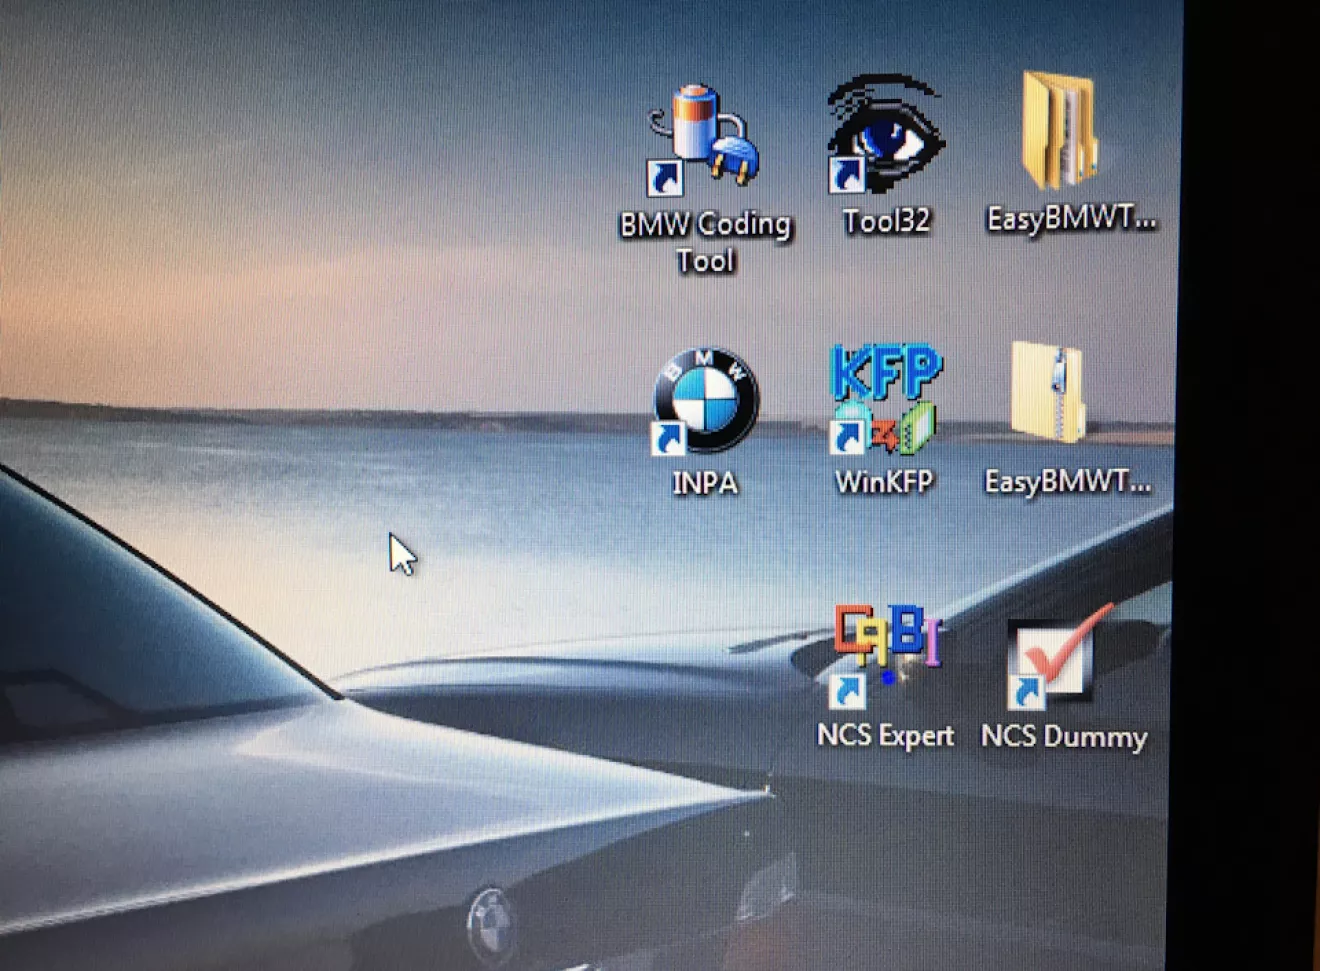
Task: Click the 'NCS Expert' label text
Action: pyautogui.click(x=886, y=735)
